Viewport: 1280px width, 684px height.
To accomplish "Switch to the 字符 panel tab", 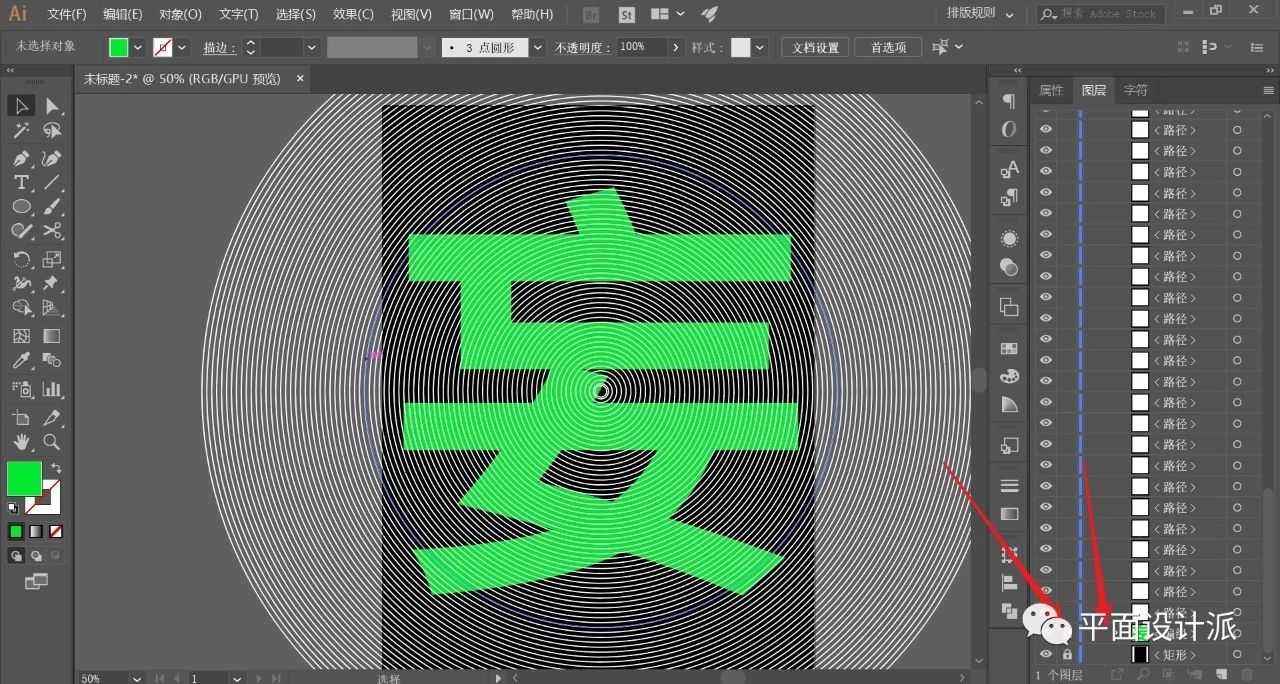I will pyautogui.click(x=1136, y=90).
